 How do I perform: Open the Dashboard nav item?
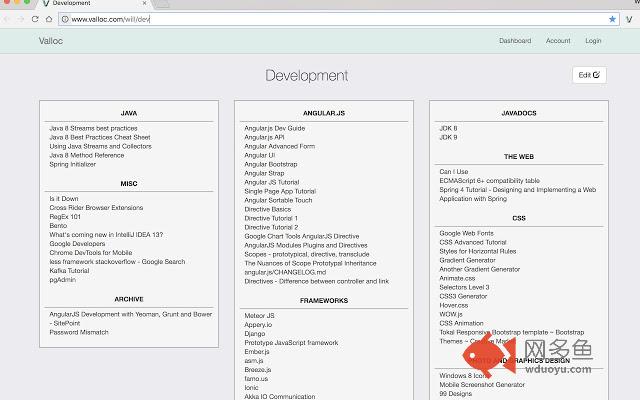515,41
